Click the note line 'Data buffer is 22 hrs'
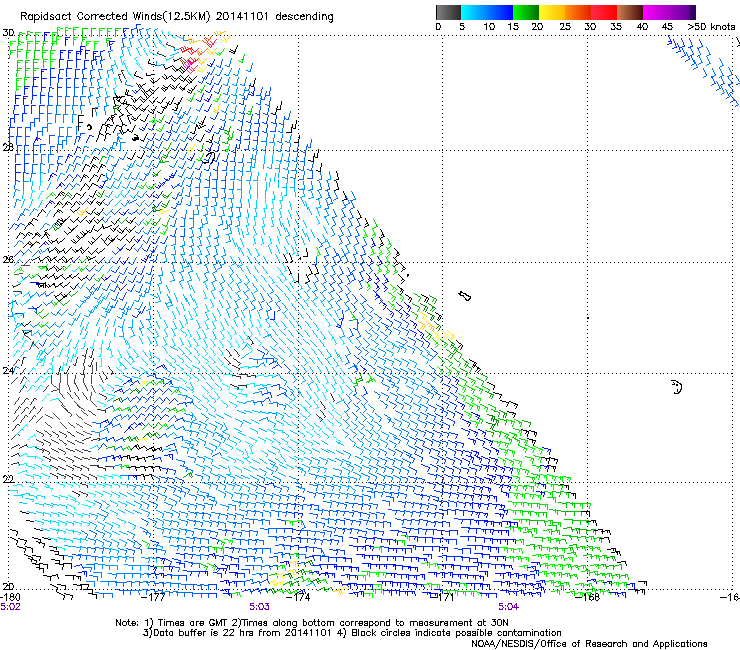This screenshot has width=740, height=650. point(208,633)
